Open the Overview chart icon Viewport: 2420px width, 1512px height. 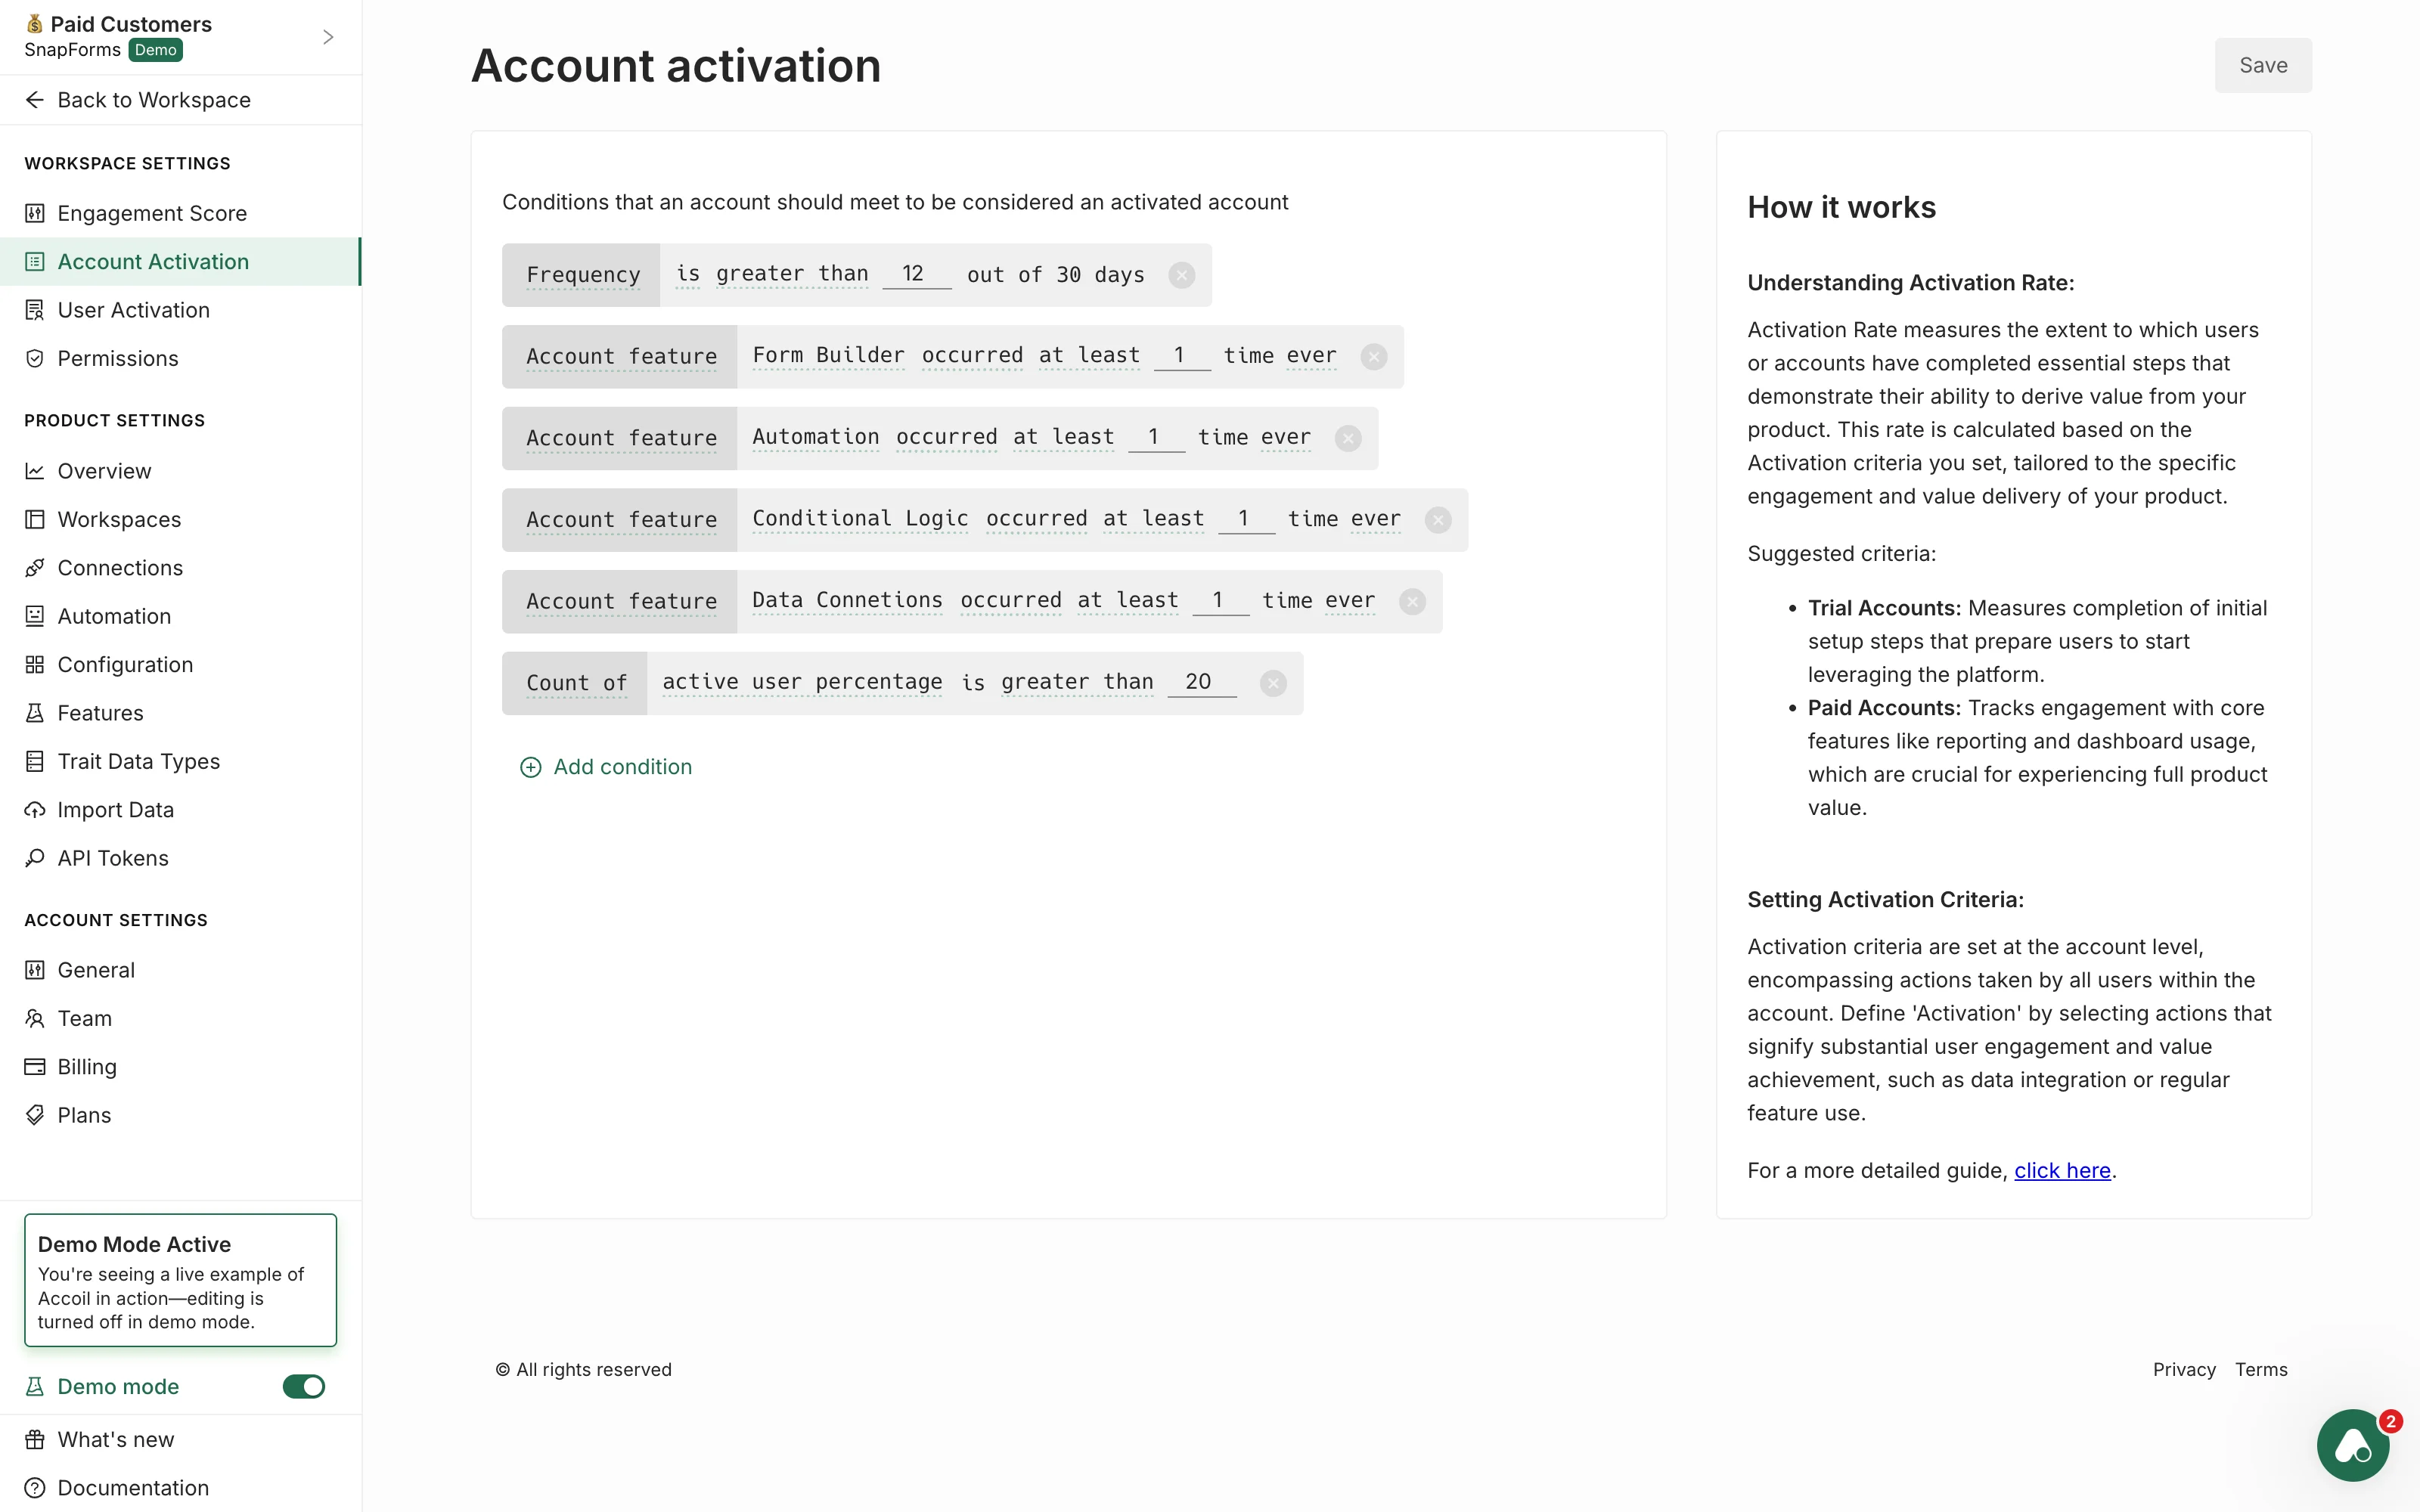35,471
